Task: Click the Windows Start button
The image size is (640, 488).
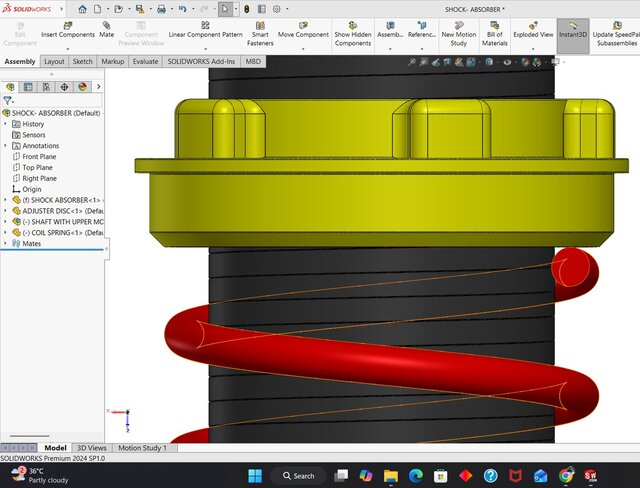Action: [x=255, y=476]
